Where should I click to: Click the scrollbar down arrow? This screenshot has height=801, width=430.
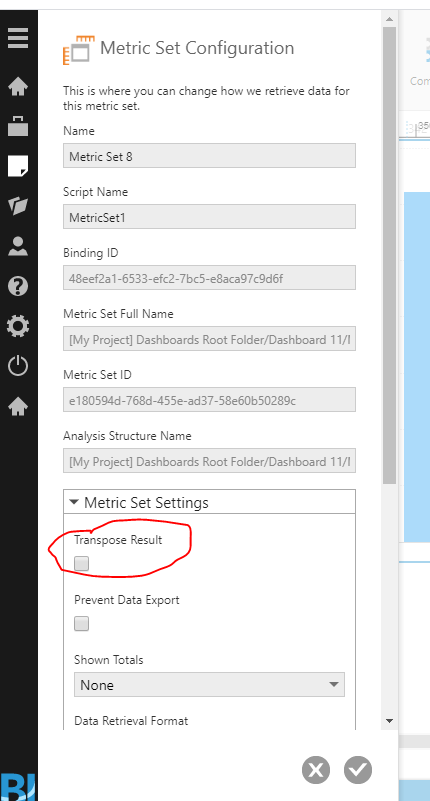389,721
